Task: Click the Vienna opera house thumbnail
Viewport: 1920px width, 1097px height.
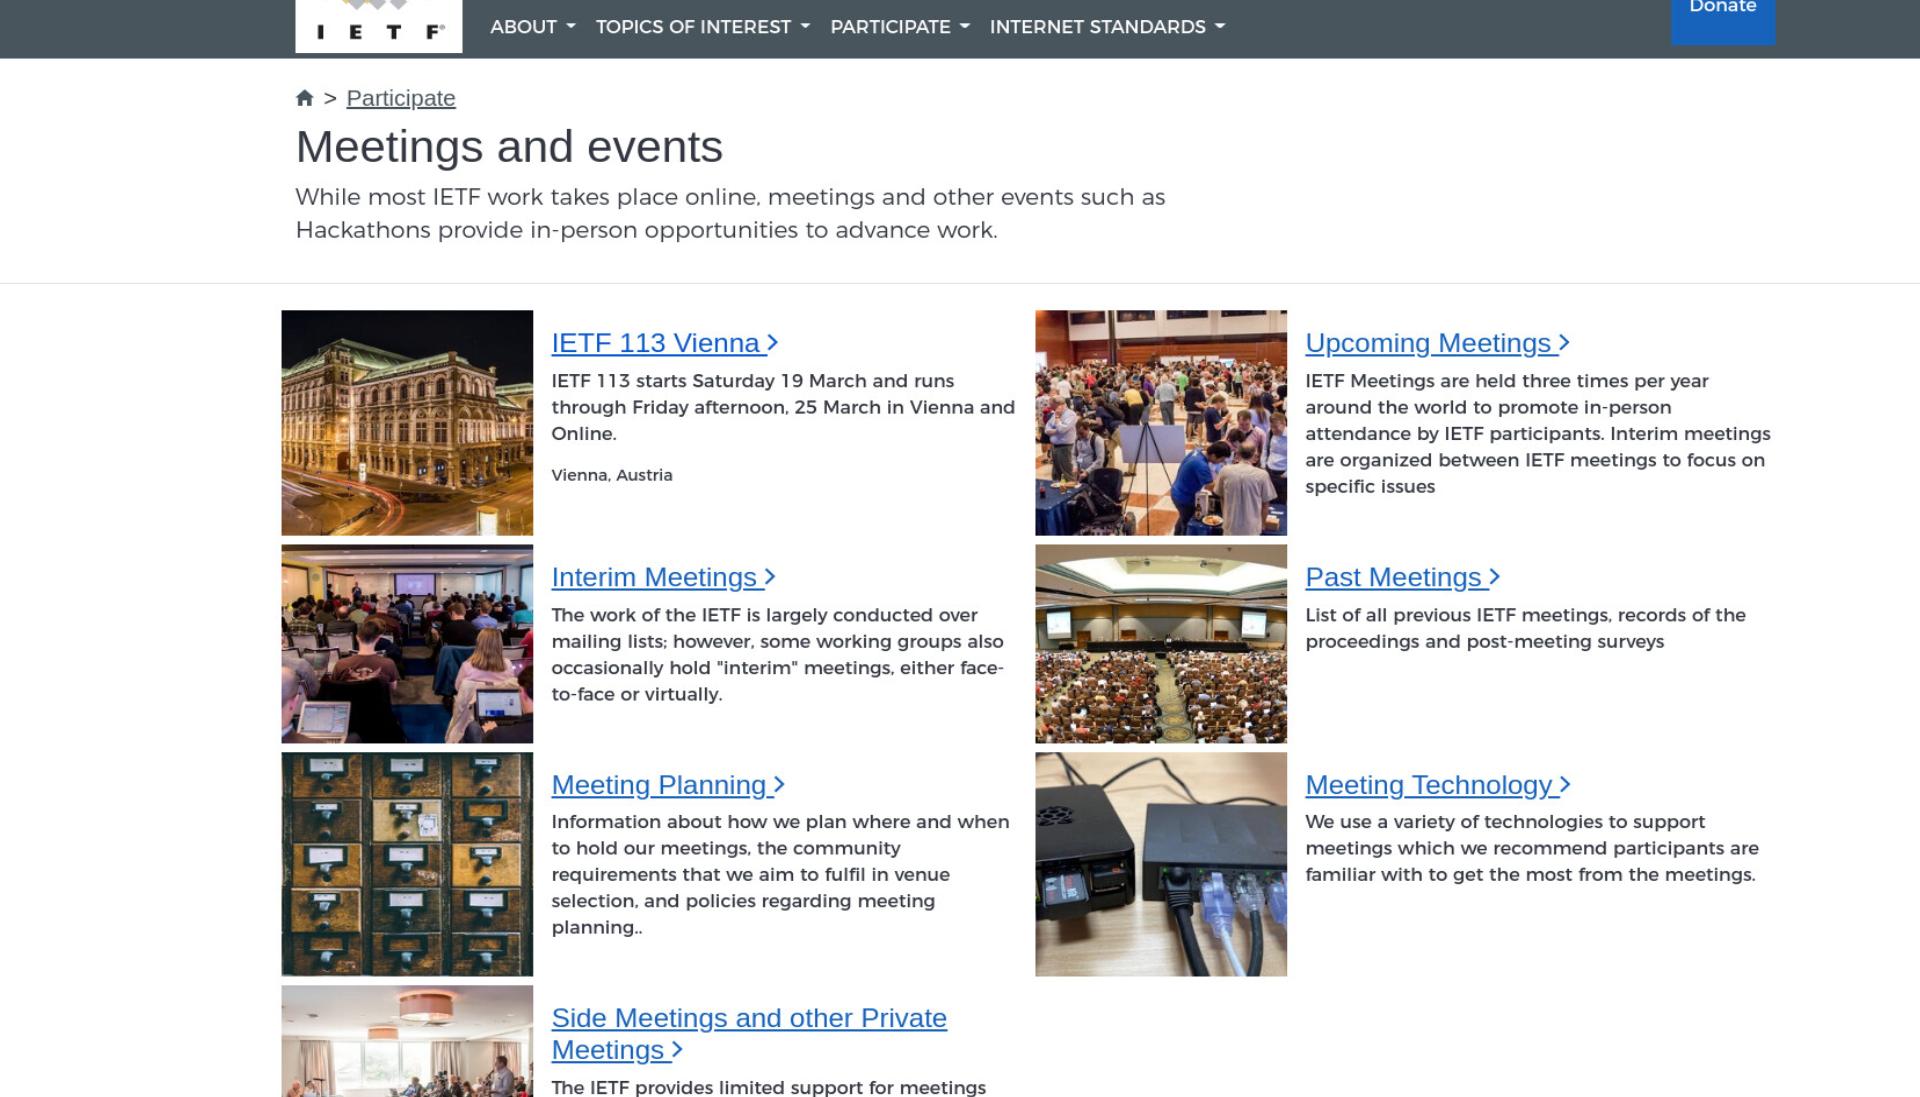Action: 407,423
